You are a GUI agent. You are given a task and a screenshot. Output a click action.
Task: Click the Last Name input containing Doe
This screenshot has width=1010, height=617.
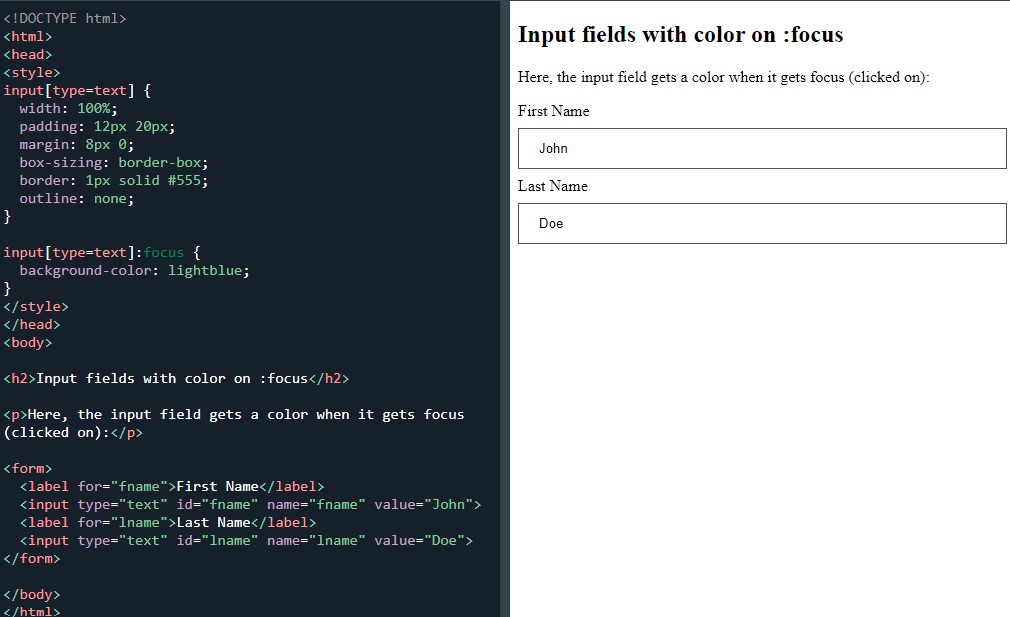760,223
